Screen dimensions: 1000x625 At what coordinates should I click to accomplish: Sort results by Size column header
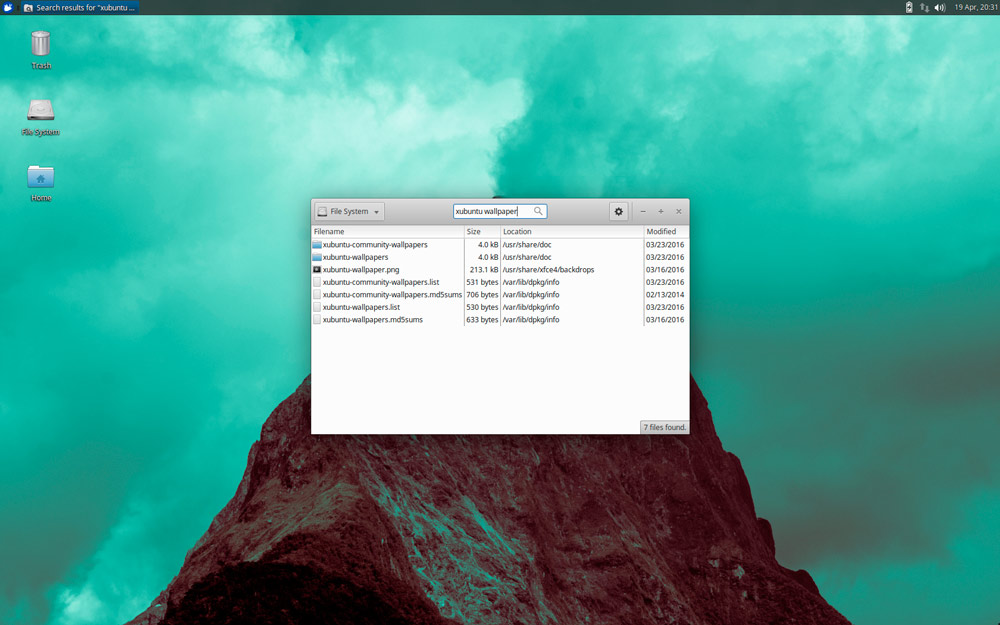coord(481,232)
